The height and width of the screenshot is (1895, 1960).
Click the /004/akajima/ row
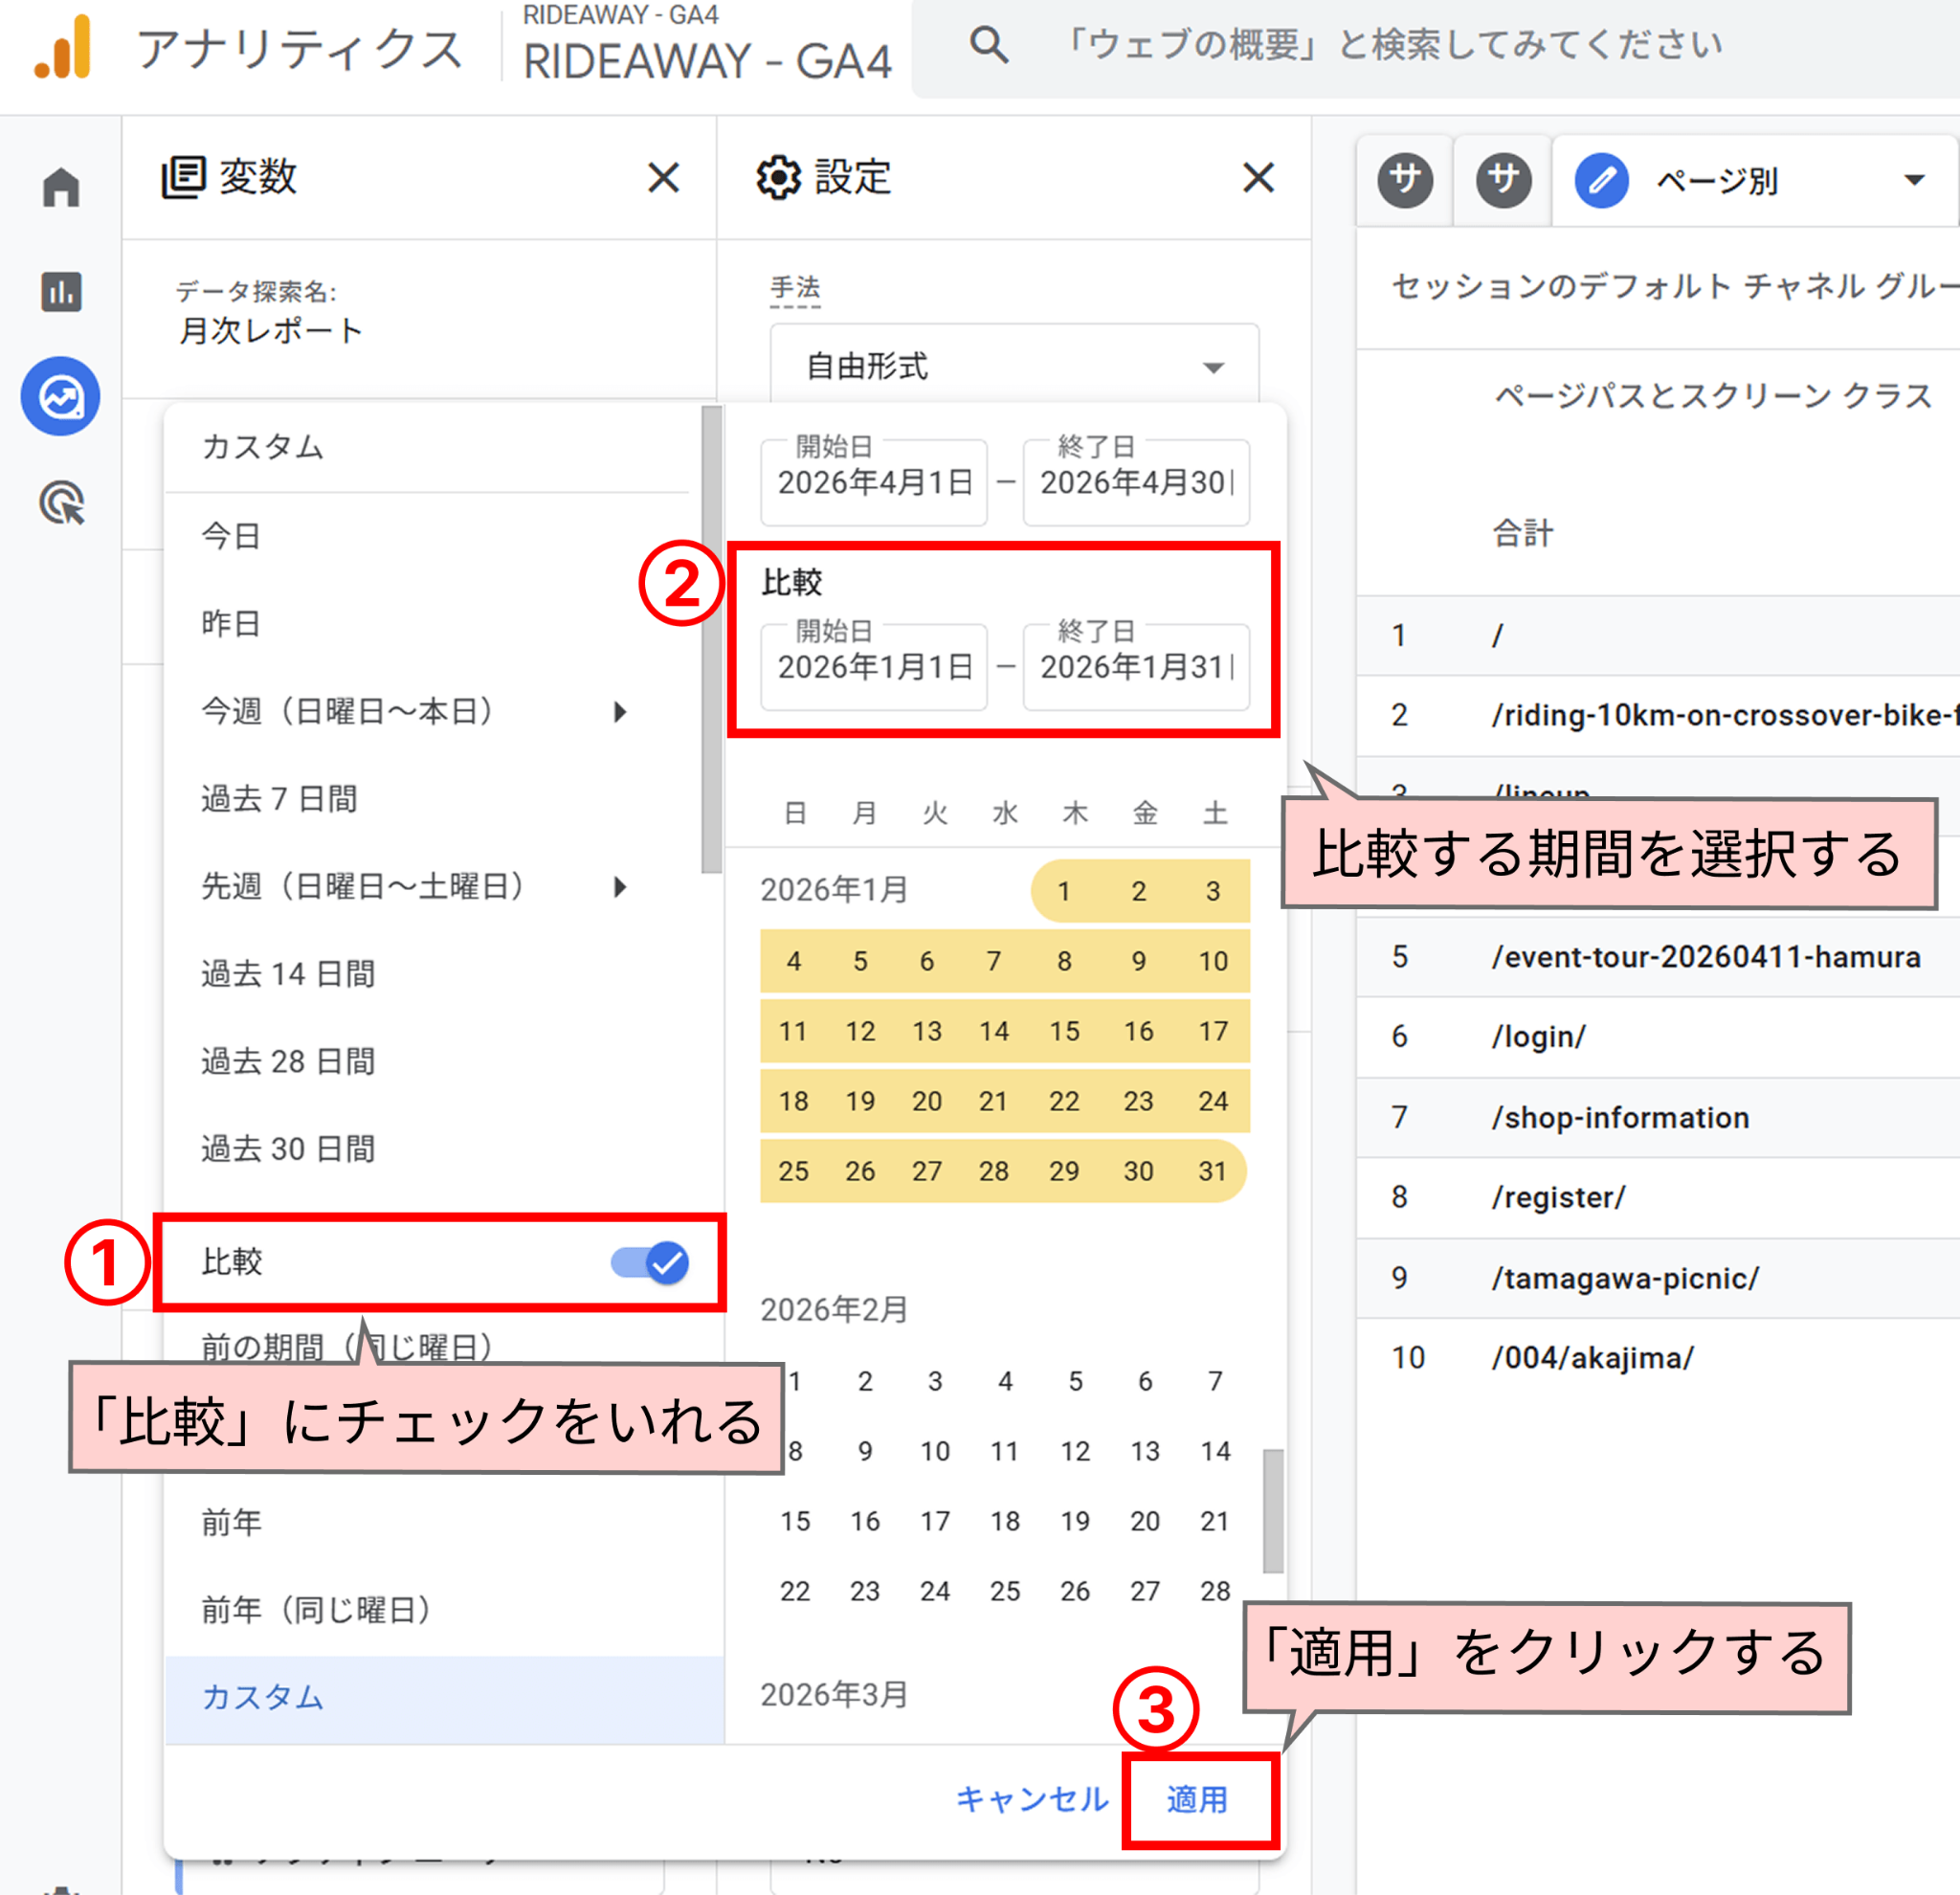[x=1658, y=1358]
